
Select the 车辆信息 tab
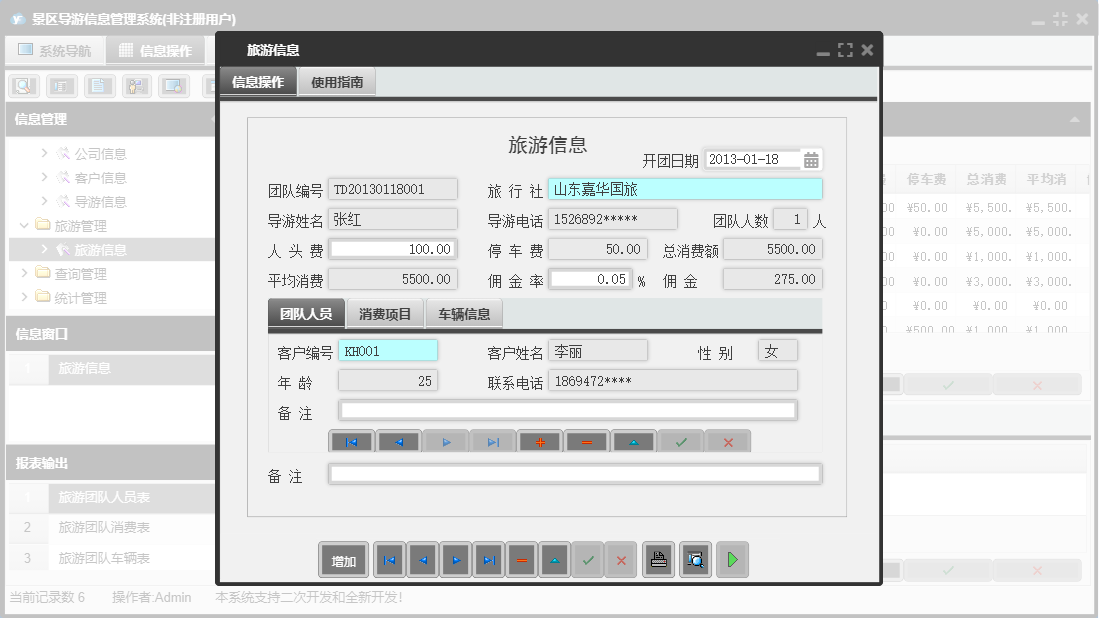(464, 314)
